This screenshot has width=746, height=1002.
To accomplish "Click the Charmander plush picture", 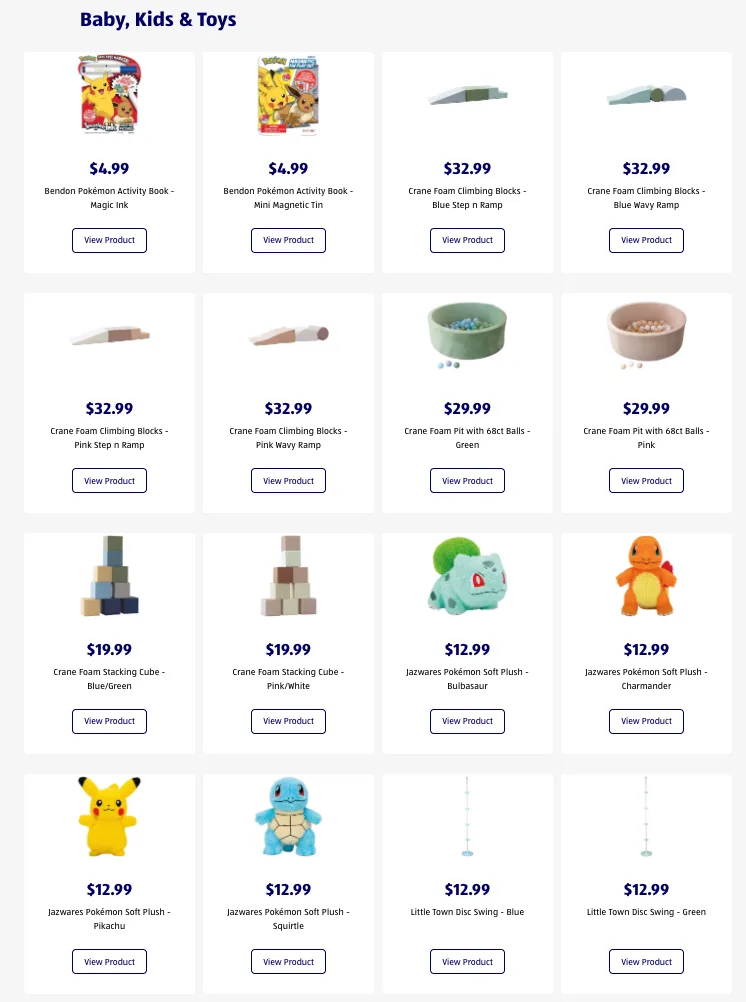I will click(646, 576).
